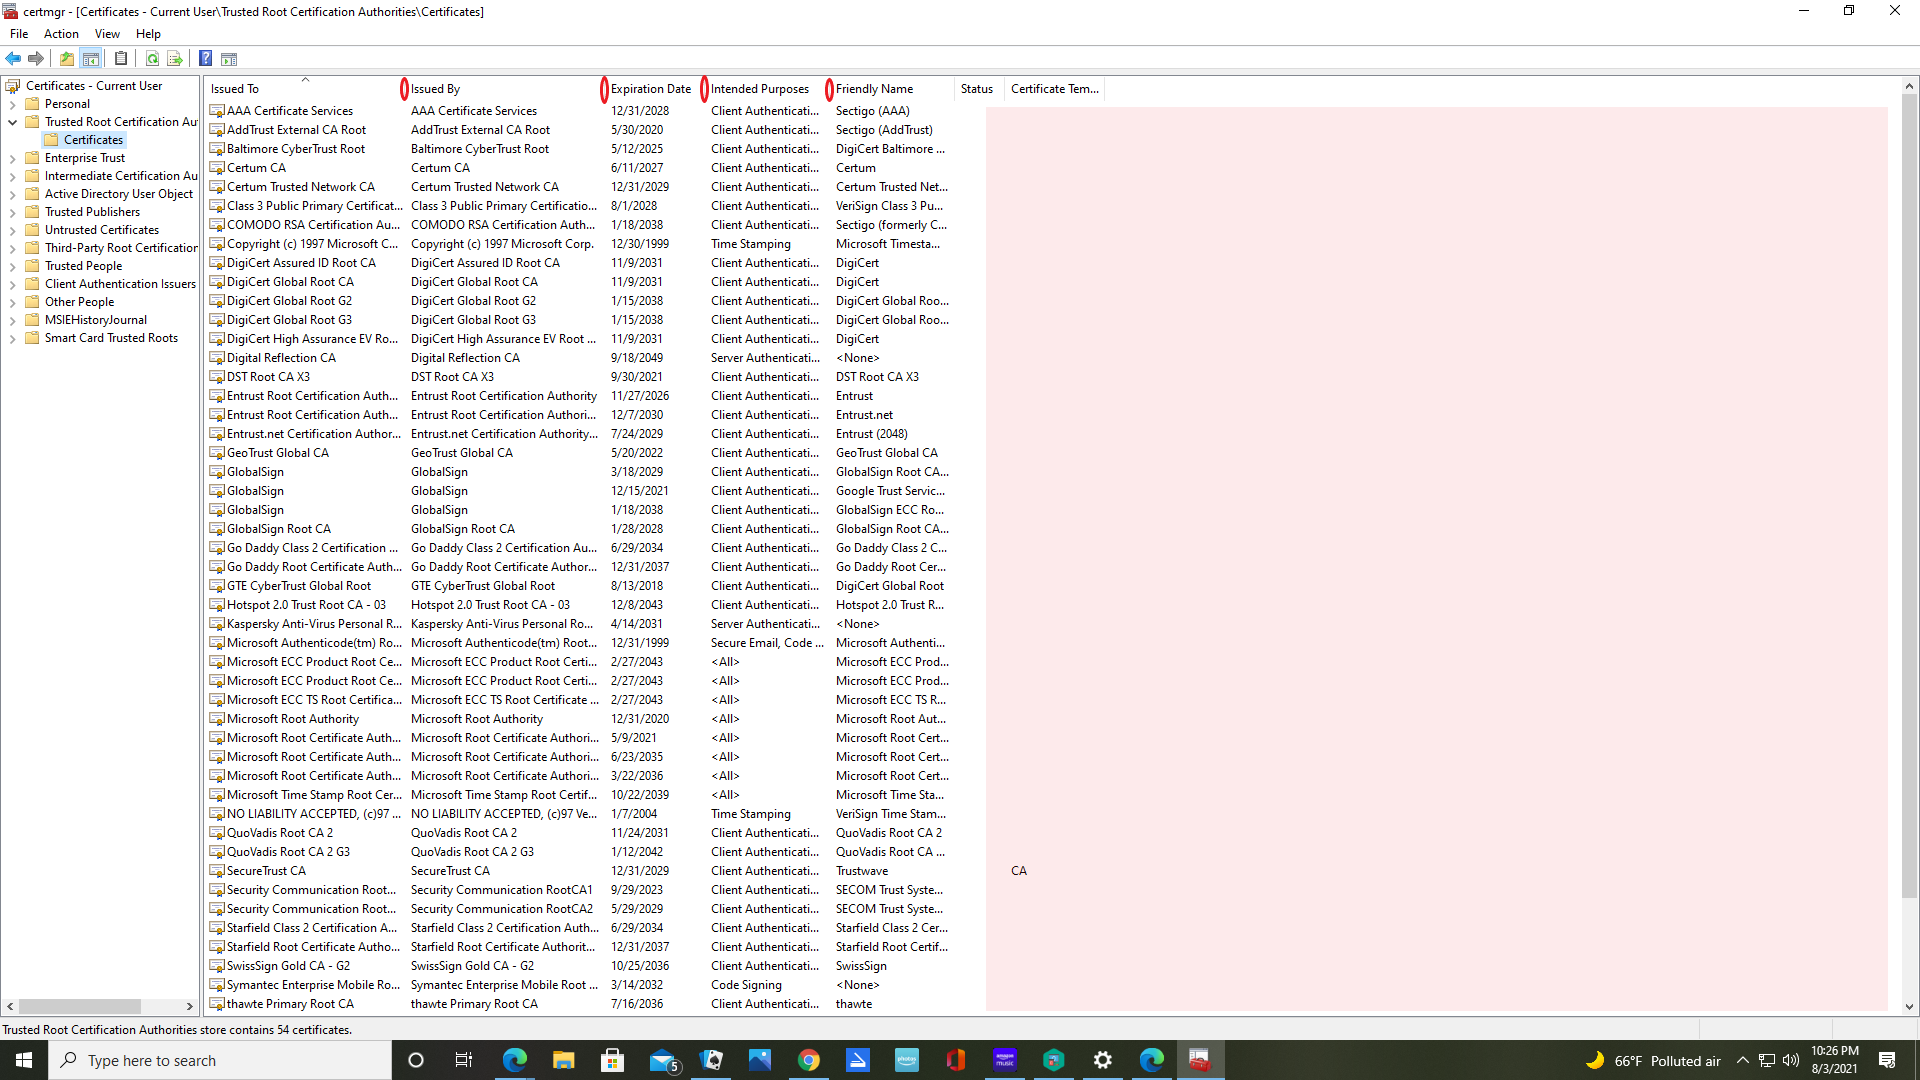Open Google Chrome from taskbar

point(809,1060)
